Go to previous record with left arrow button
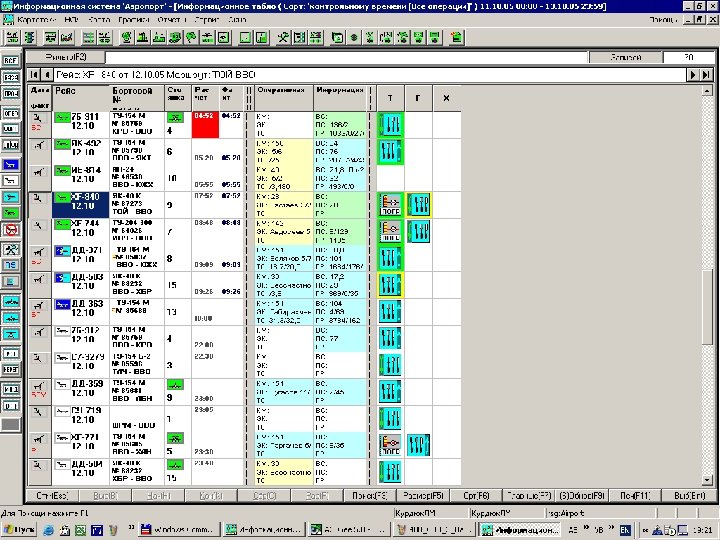 (x=47, y=74)
